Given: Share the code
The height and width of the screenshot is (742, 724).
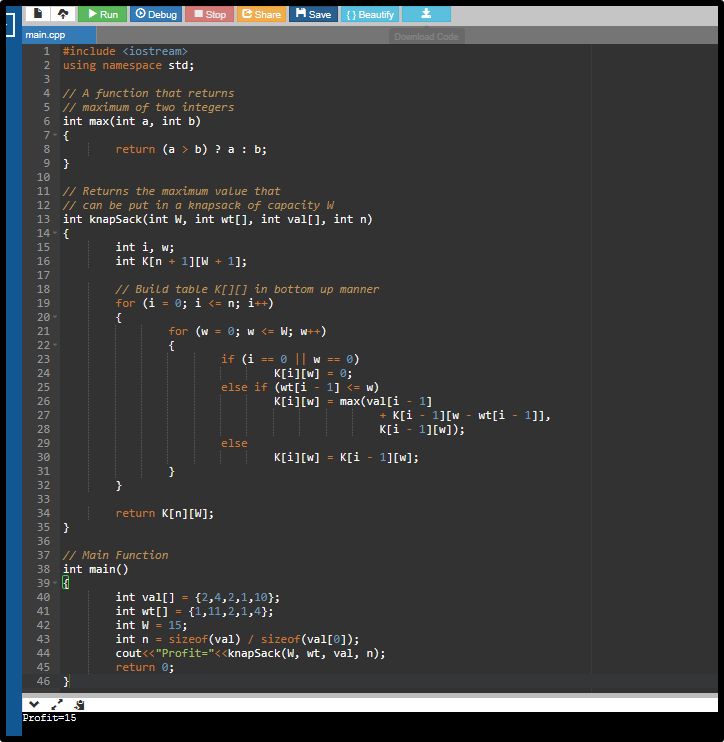Looking at the screenshot, I should [x=261, y=14].
